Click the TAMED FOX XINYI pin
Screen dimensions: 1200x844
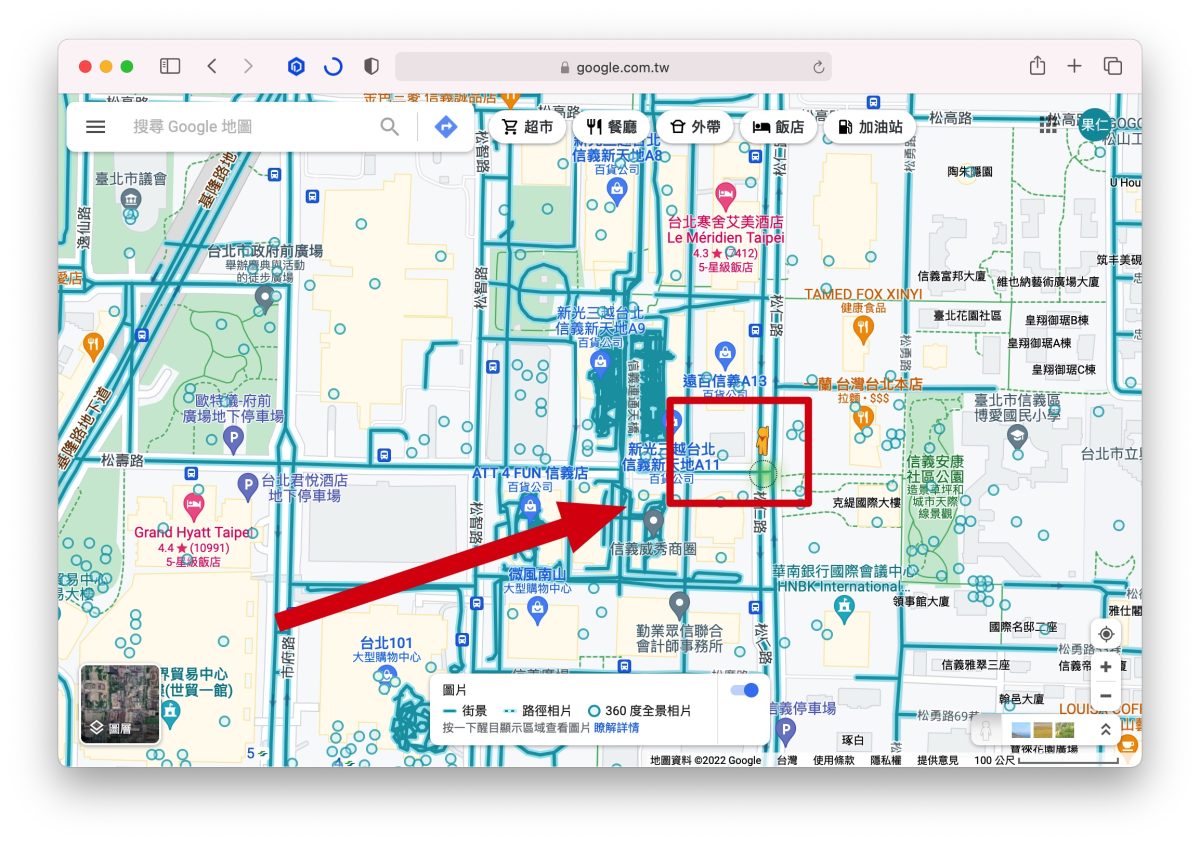(861, 329)
